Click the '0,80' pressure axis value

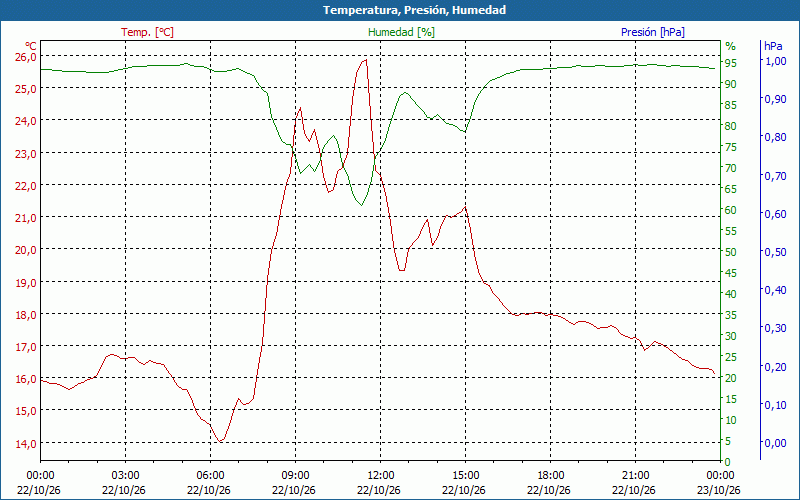pos(776,137)
